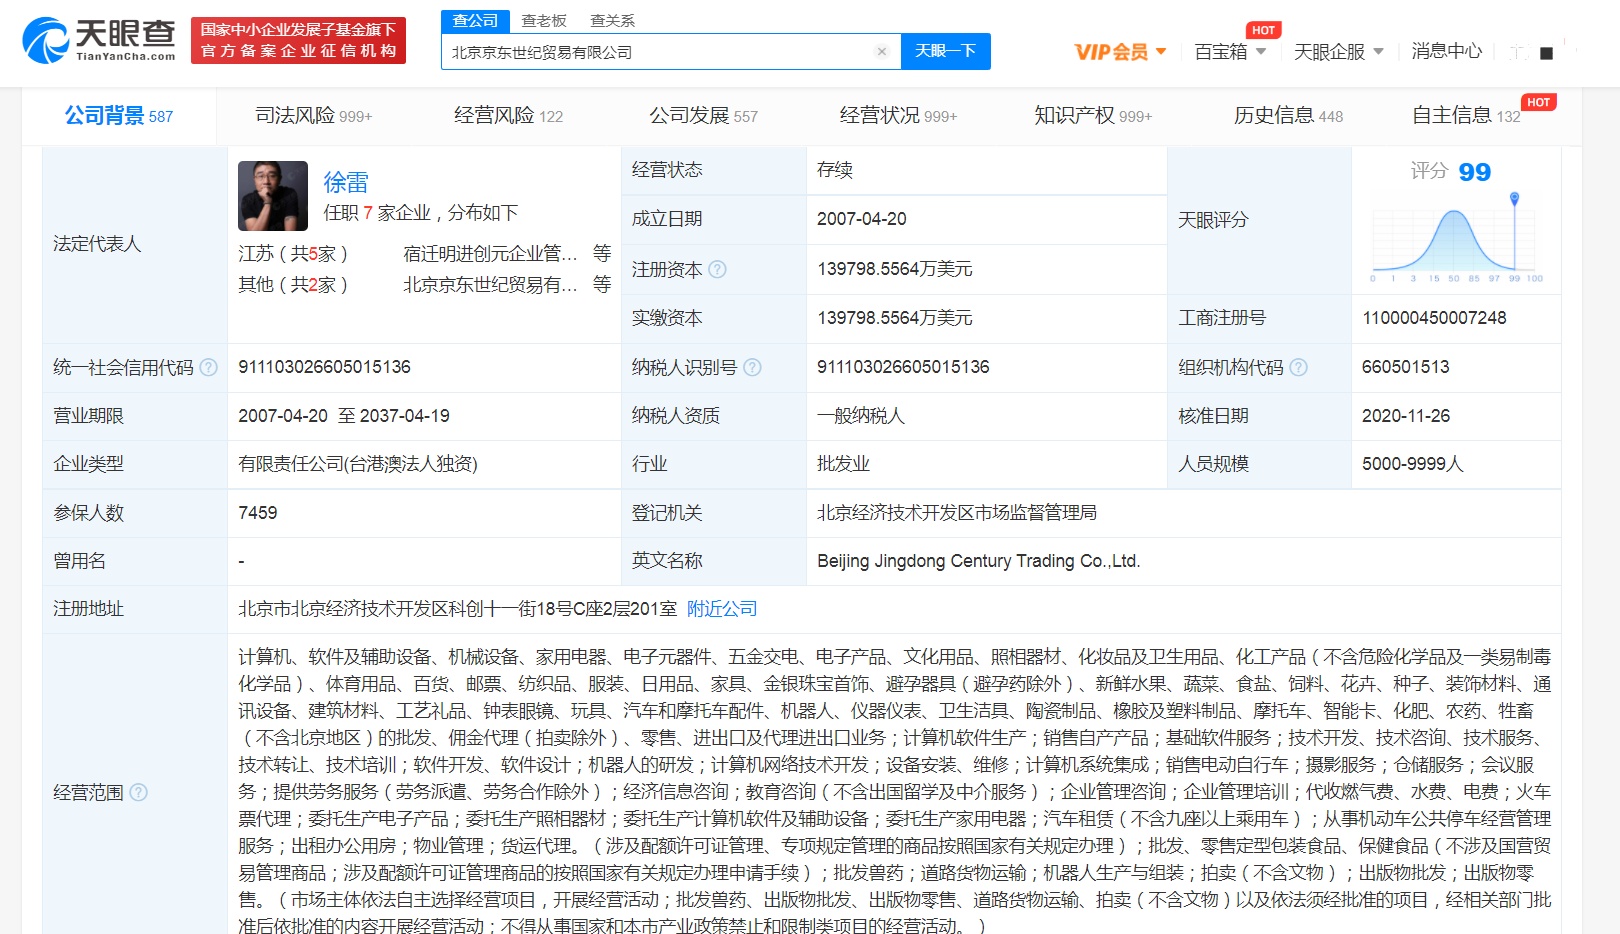The height and width of the screenshot is (934, 1620).
Task: Select the 99 score value
Action: tap(1474, 173)
